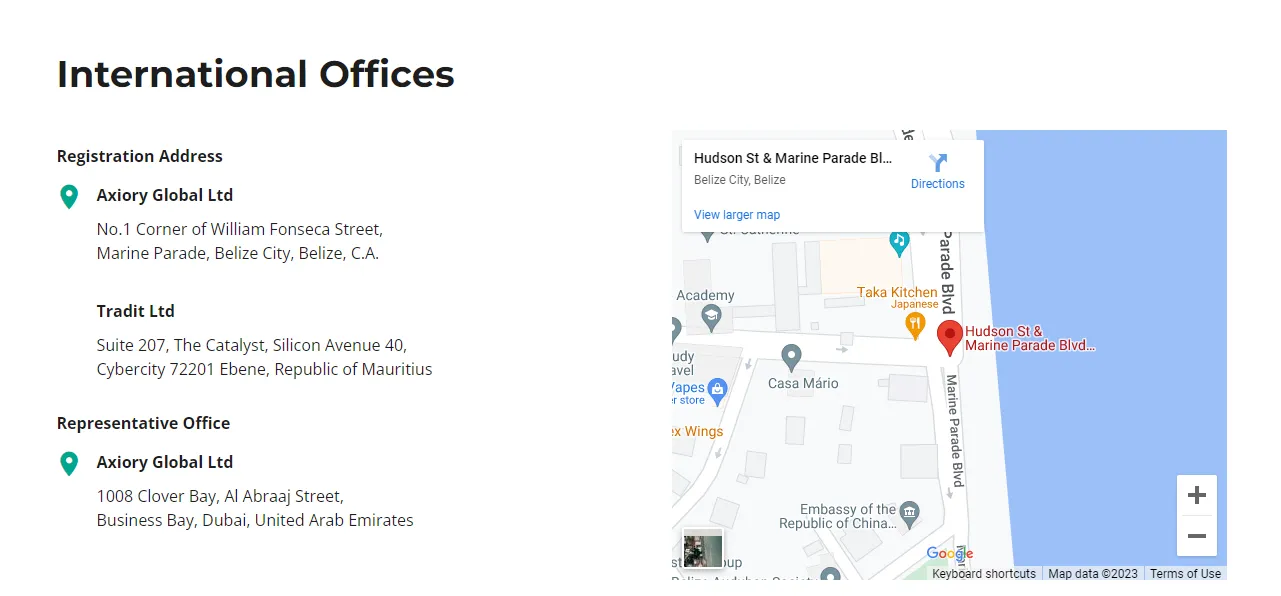Select the Representative Office label
This screenshot has width=1281, height=596.
[x=144, y=423]
